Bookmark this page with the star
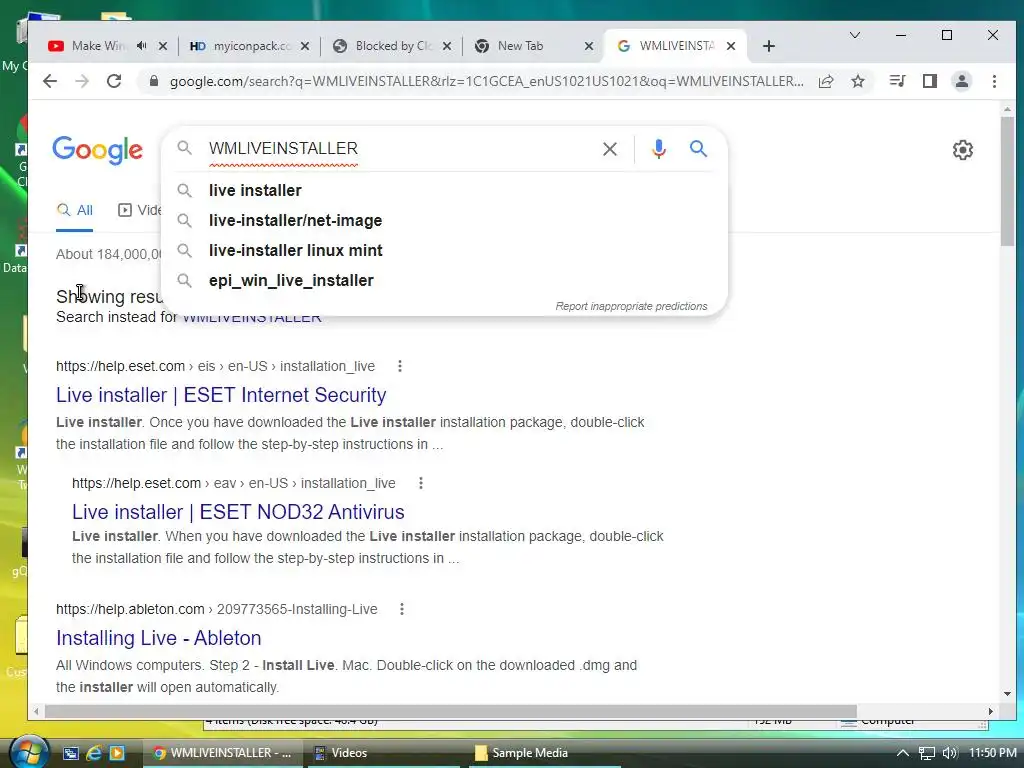The height and width of the screenshot is (768, 1024). [858, 81]
